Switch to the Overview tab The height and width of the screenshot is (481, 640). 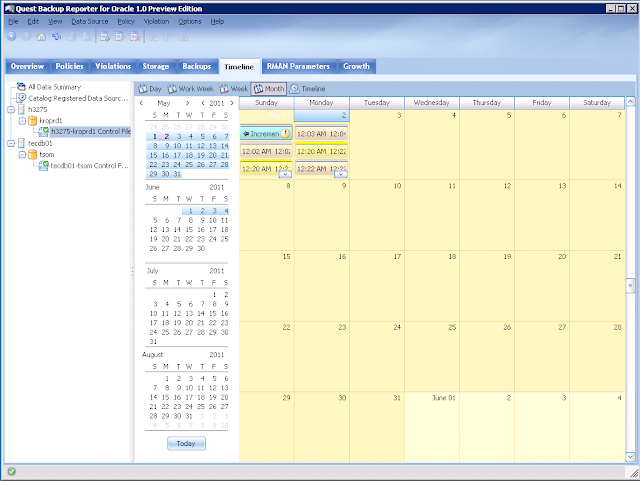pos(27,66)
